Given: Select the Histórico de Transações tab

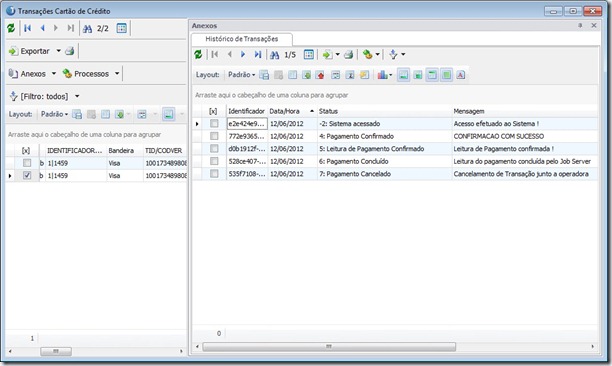Looking at the screenshot, I should 242,39.
